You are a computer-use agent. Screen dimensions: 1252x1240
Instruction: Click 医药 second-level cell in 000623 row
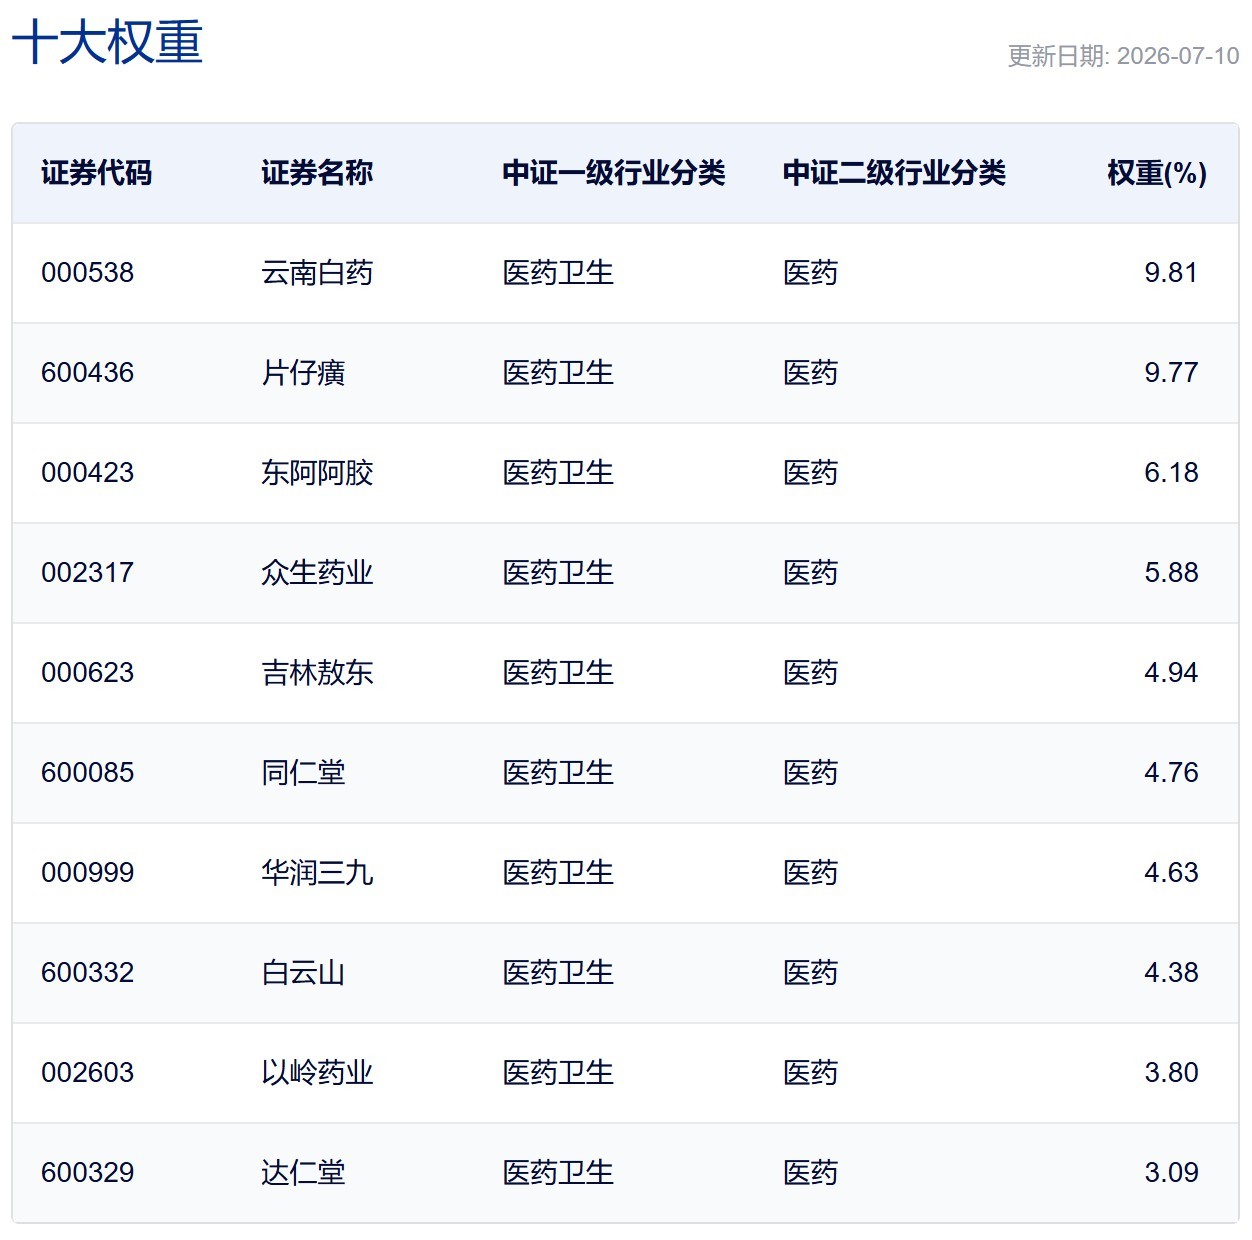pyautogui.click(x=811, y=673)
